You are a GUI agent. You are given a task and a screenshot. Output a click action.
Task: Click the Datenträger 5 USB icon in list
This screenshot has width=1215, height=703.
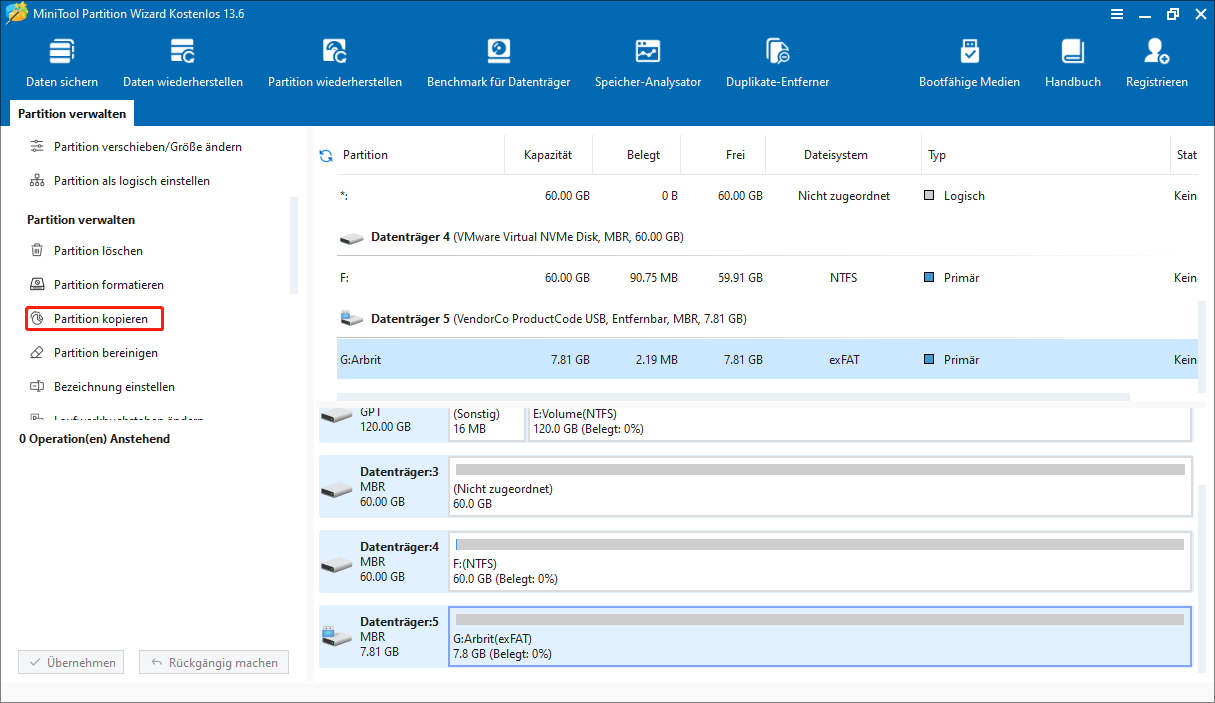point(352,319)
